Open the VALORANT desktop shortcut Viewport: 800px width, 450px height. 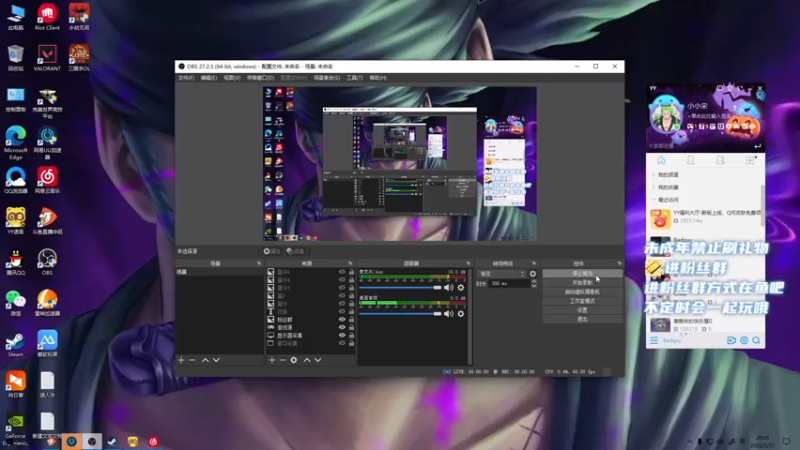[47, 57]
